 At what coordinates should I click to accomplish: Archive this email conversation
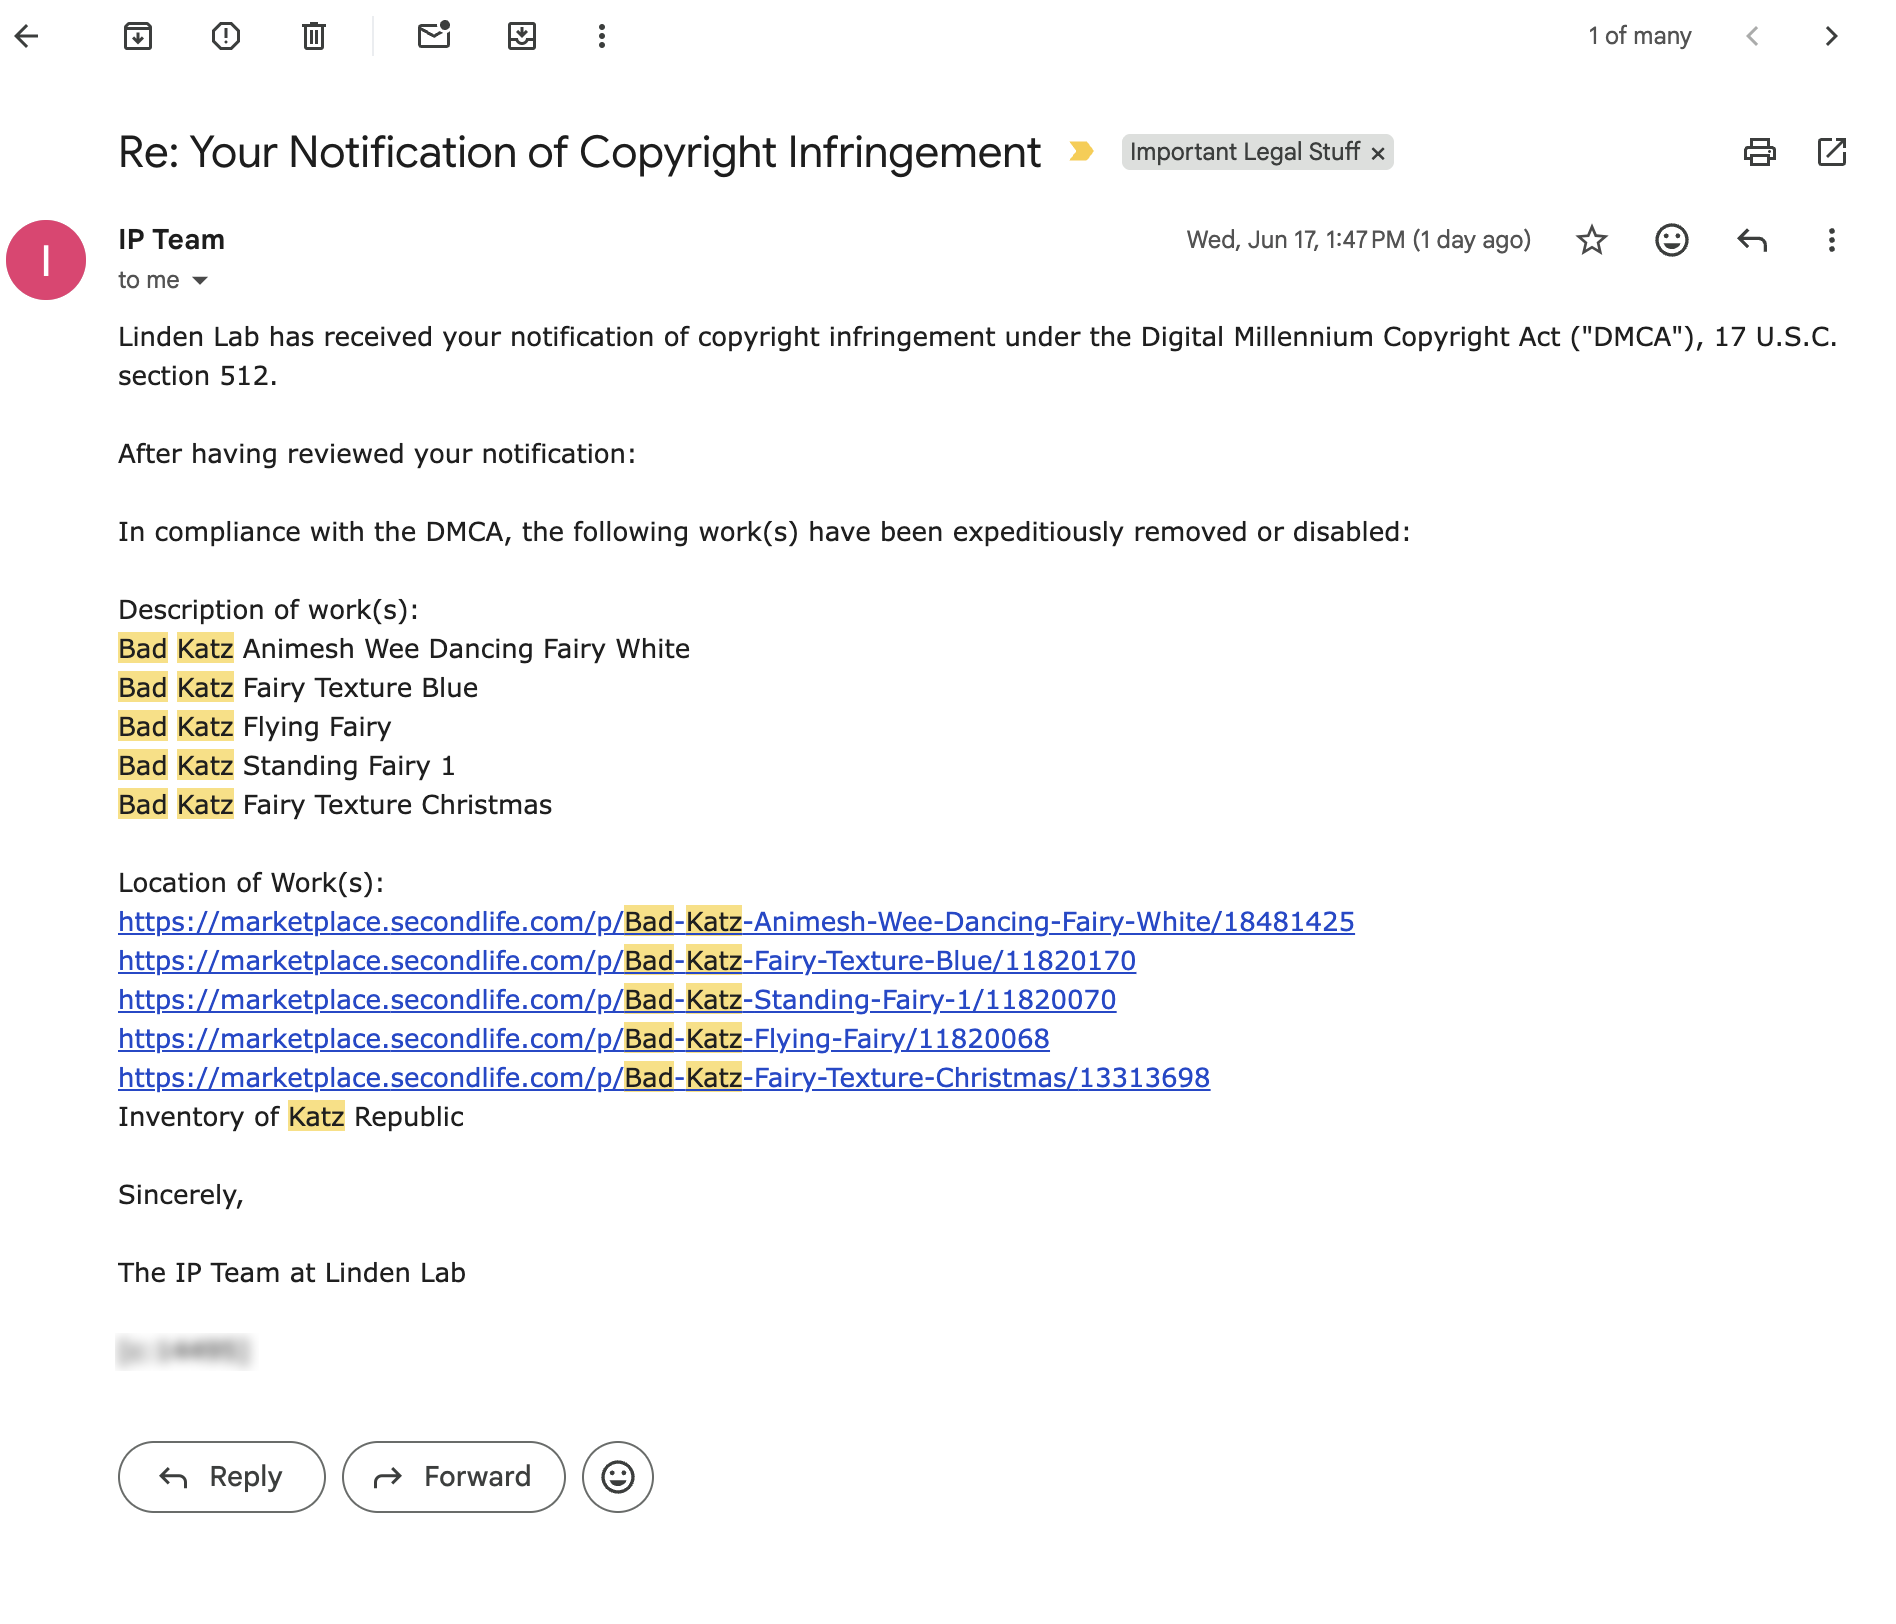(138, 37)
